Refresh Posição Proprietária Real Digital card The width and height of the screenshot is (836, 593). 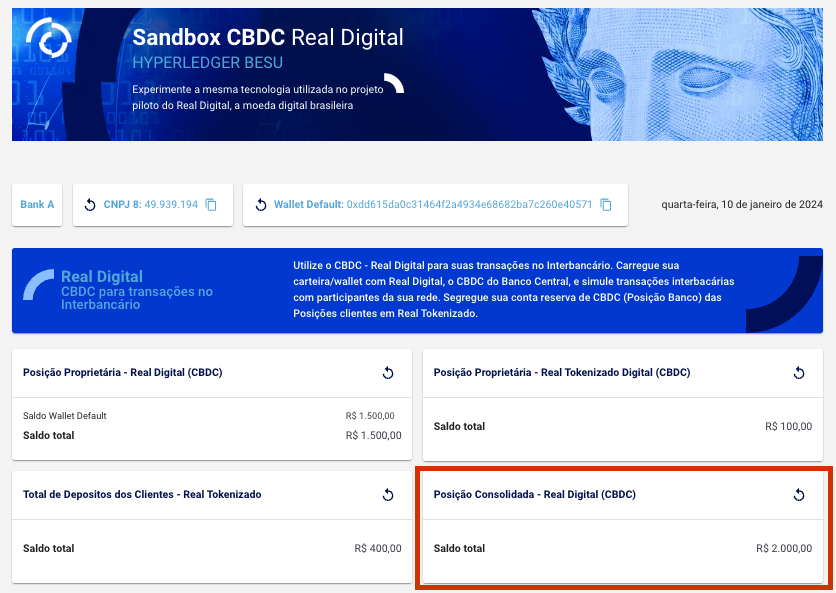click(388, 373)
